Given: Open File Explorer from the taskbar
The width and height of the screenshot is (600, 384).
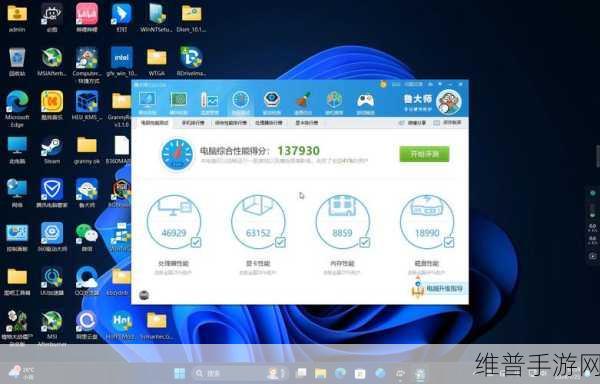Looking at the screenshot, I should click(x=320, y=373).
